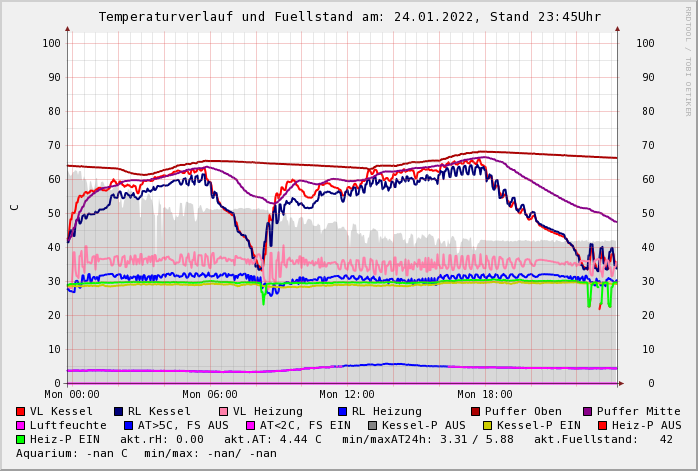698x471 pixels.
Task: Click the Mon 18:00 time axis label
Action: [x=485, y=395]
